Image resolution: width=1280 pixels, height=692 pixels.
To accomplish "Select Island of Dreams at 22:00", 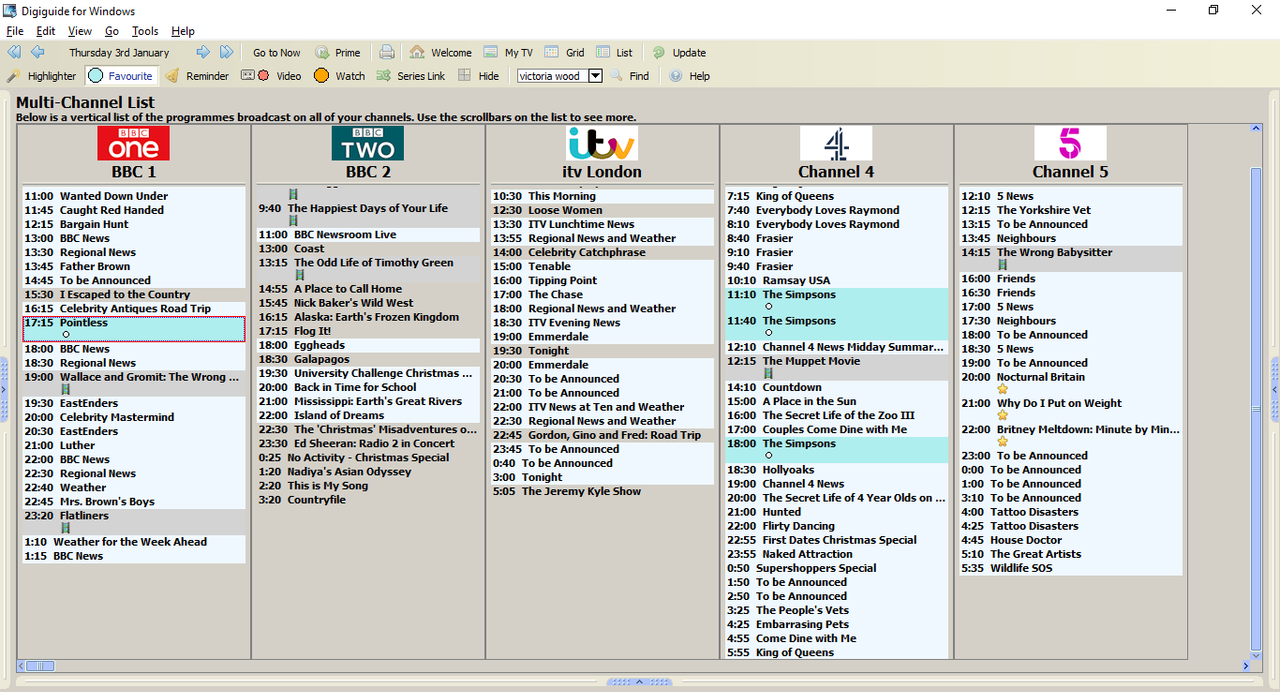I will coord(368,416).
